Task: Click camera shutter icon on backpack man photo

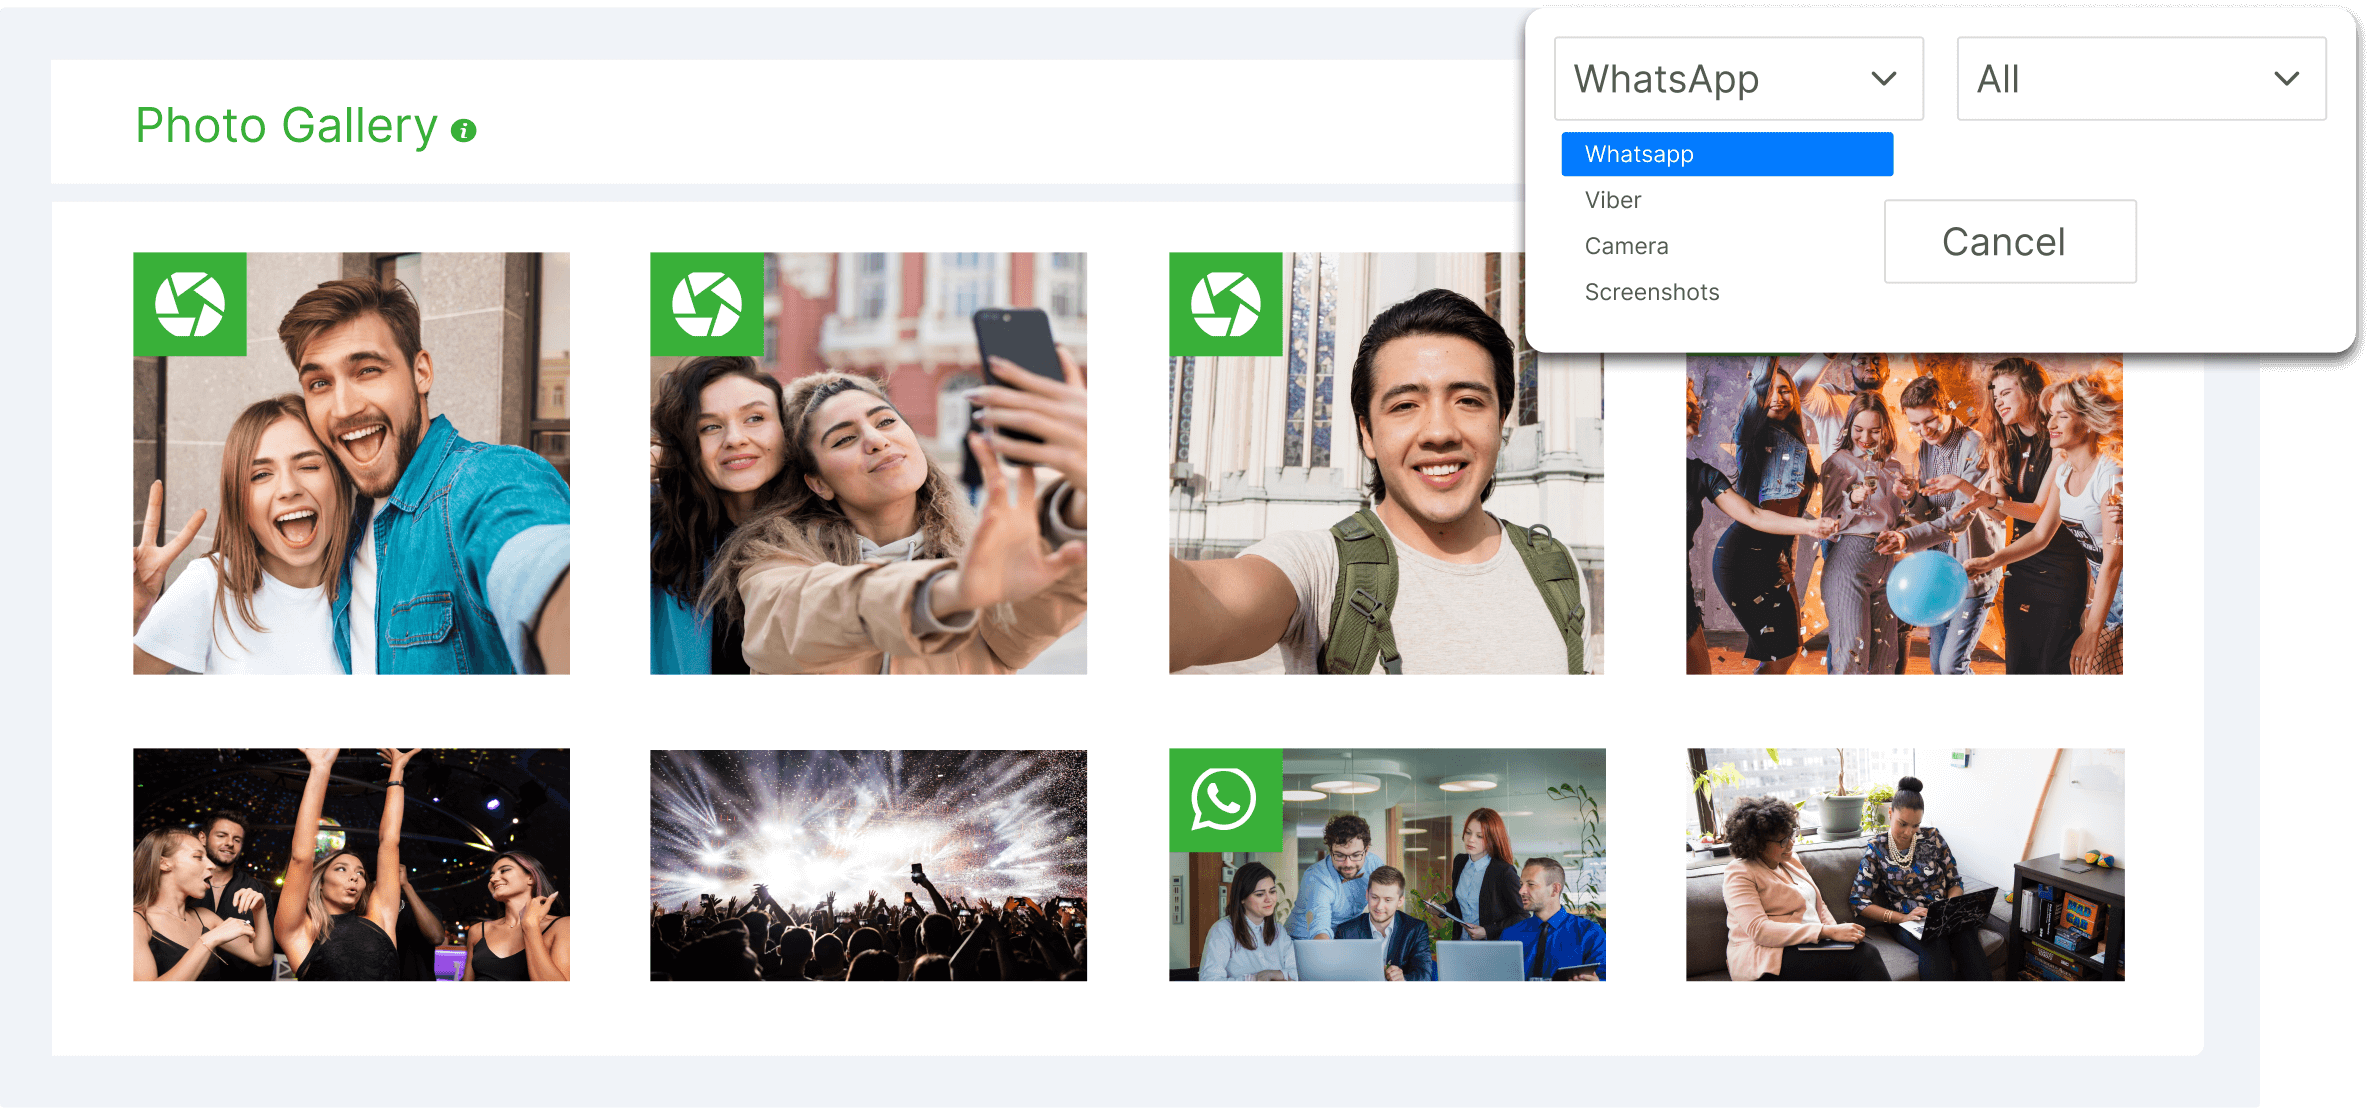Action: click(1225, 304)
